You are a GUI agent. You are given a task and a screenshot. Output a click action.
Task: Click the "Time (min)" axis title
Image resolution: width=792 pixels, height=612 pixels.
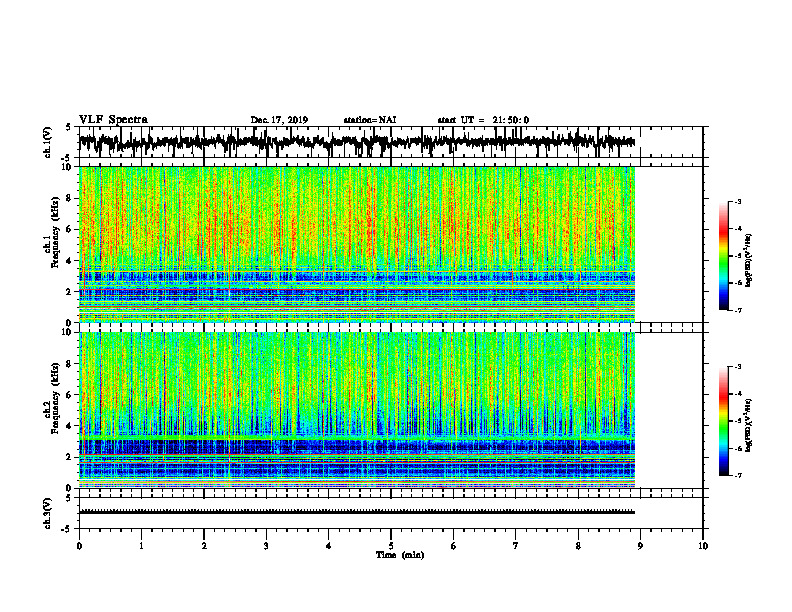point(400,555)
